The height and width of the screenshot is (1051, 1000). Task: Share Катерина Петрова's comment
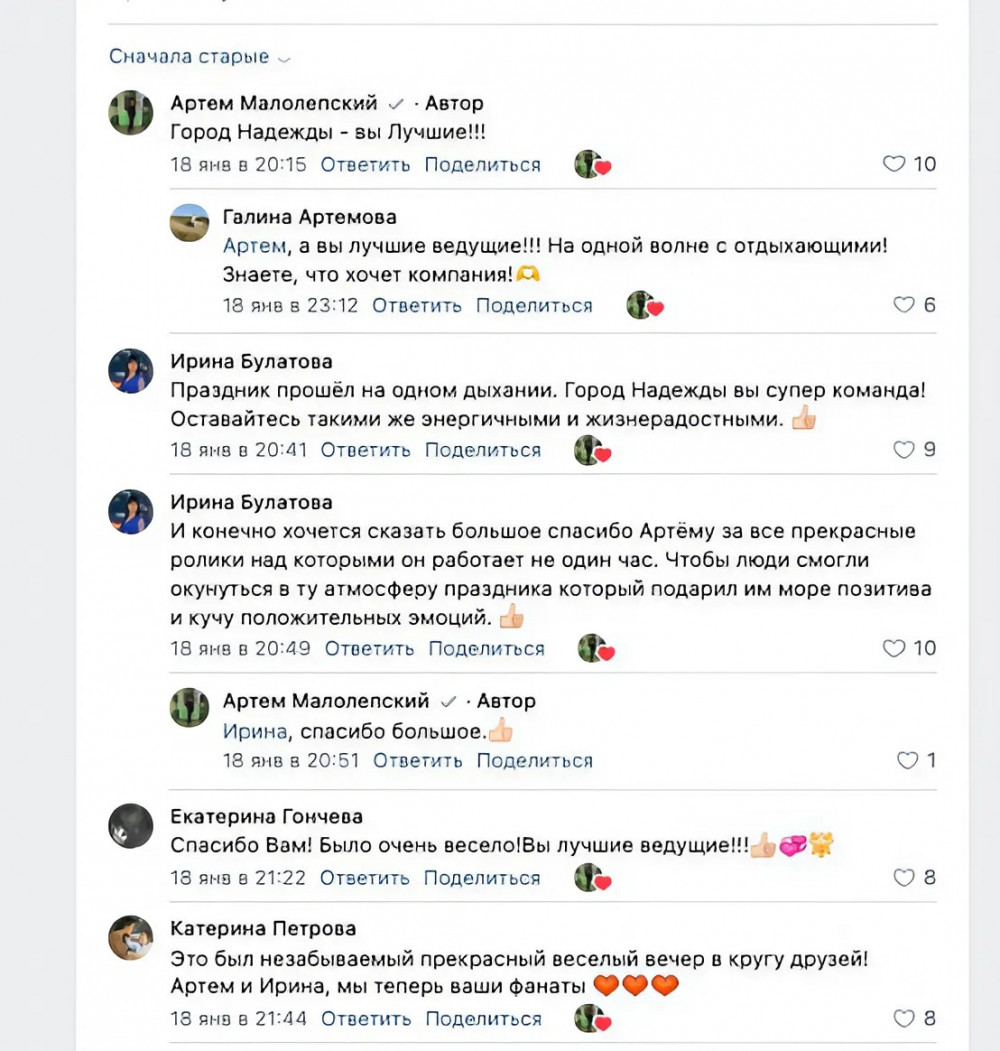(483, 1019)
